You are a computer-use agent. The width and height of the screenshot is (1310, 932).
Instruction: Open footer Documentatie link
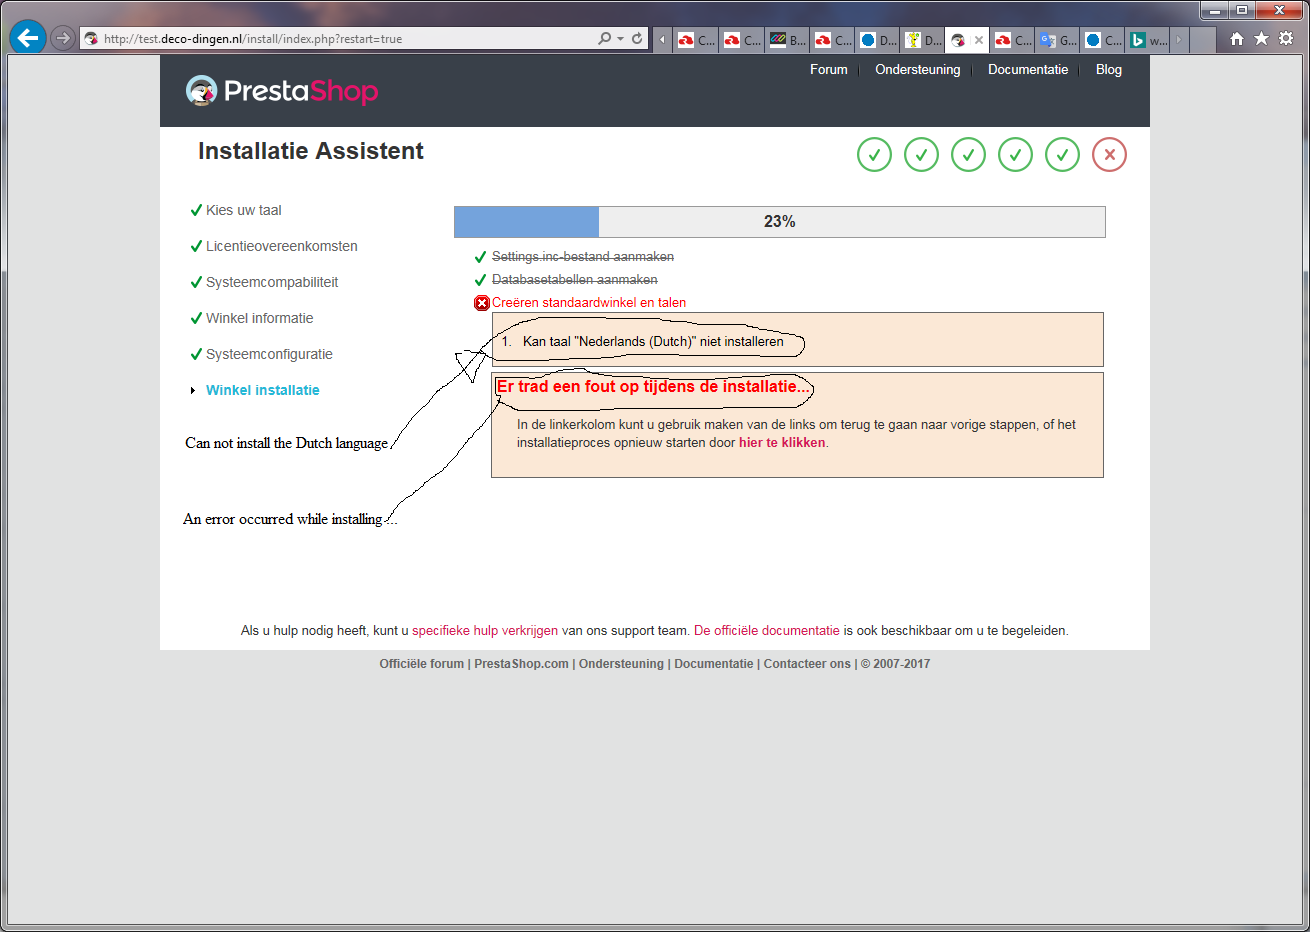coord(713,664)
